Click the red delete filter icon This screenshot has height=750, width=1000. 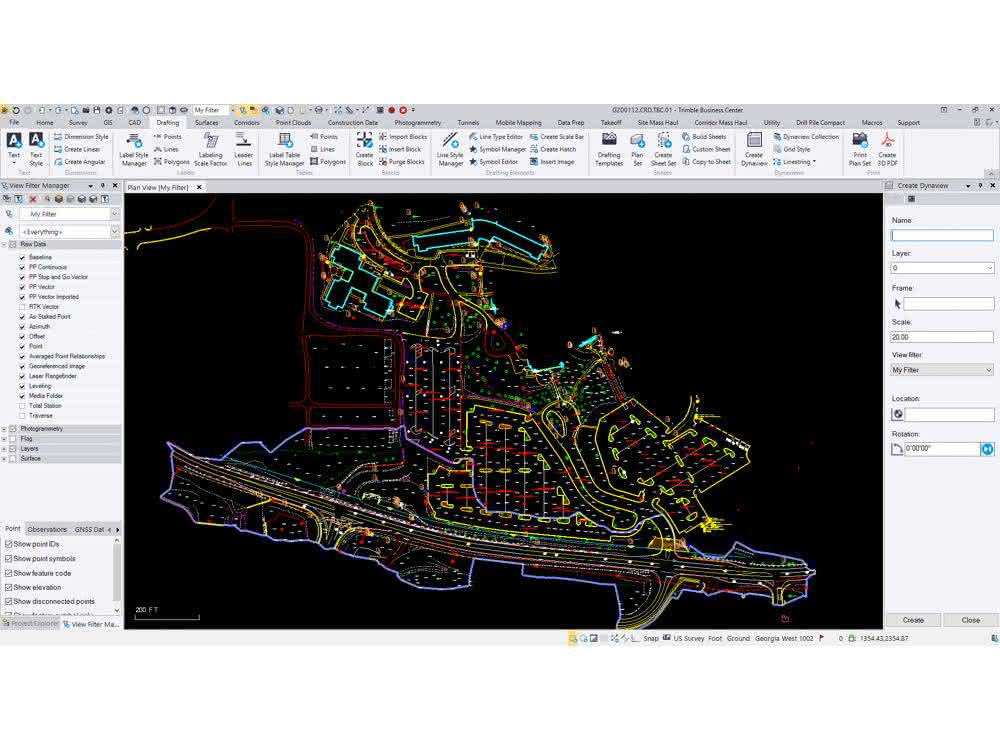coord(33,200)
